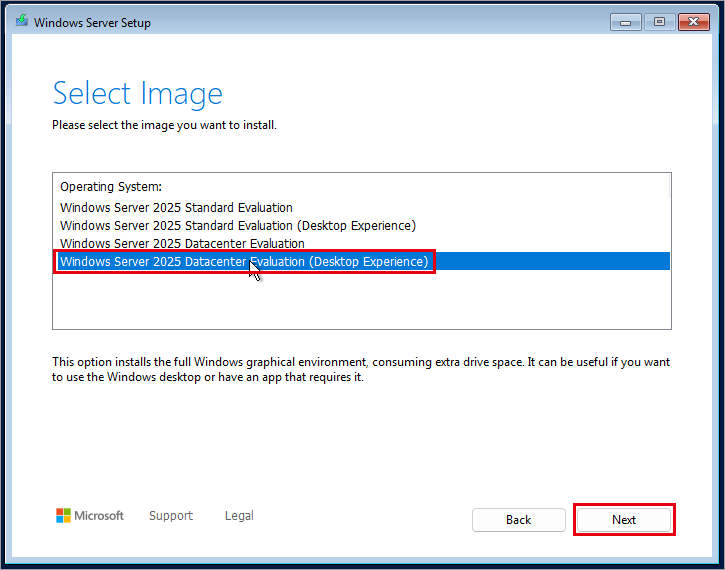
Task: Select Windows Server 2025 Datacenter Evaluation core
Action: [x=182, y=244]
